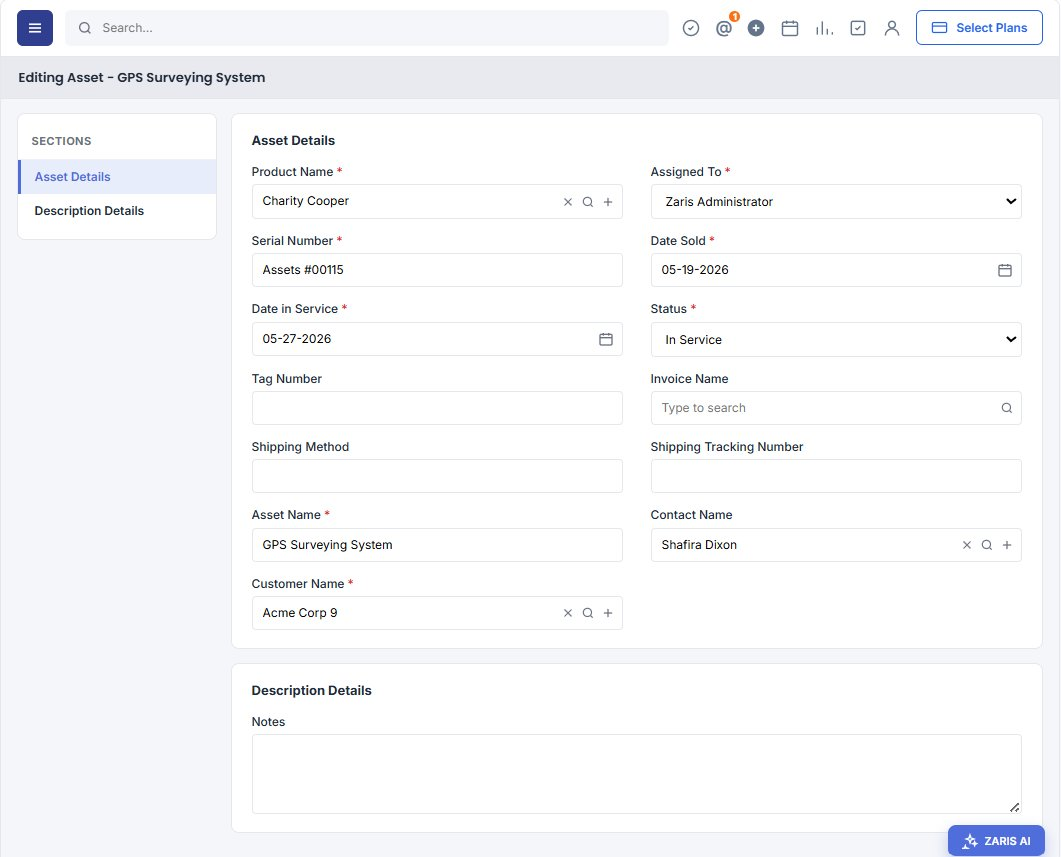Click the Shipping Tracking Number field
Screen dimensions: 1061x857
pyautogui.click(x=836, y=476)
